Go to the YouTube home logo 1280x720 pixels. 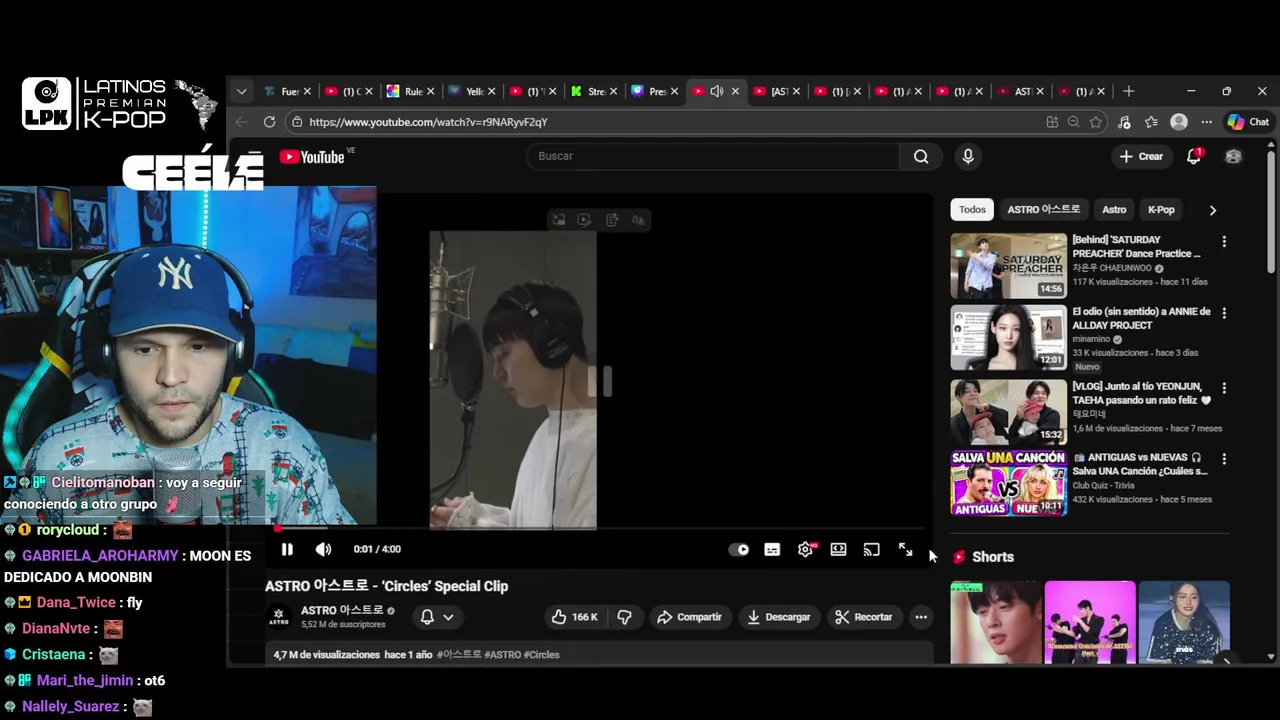(312, 156)
